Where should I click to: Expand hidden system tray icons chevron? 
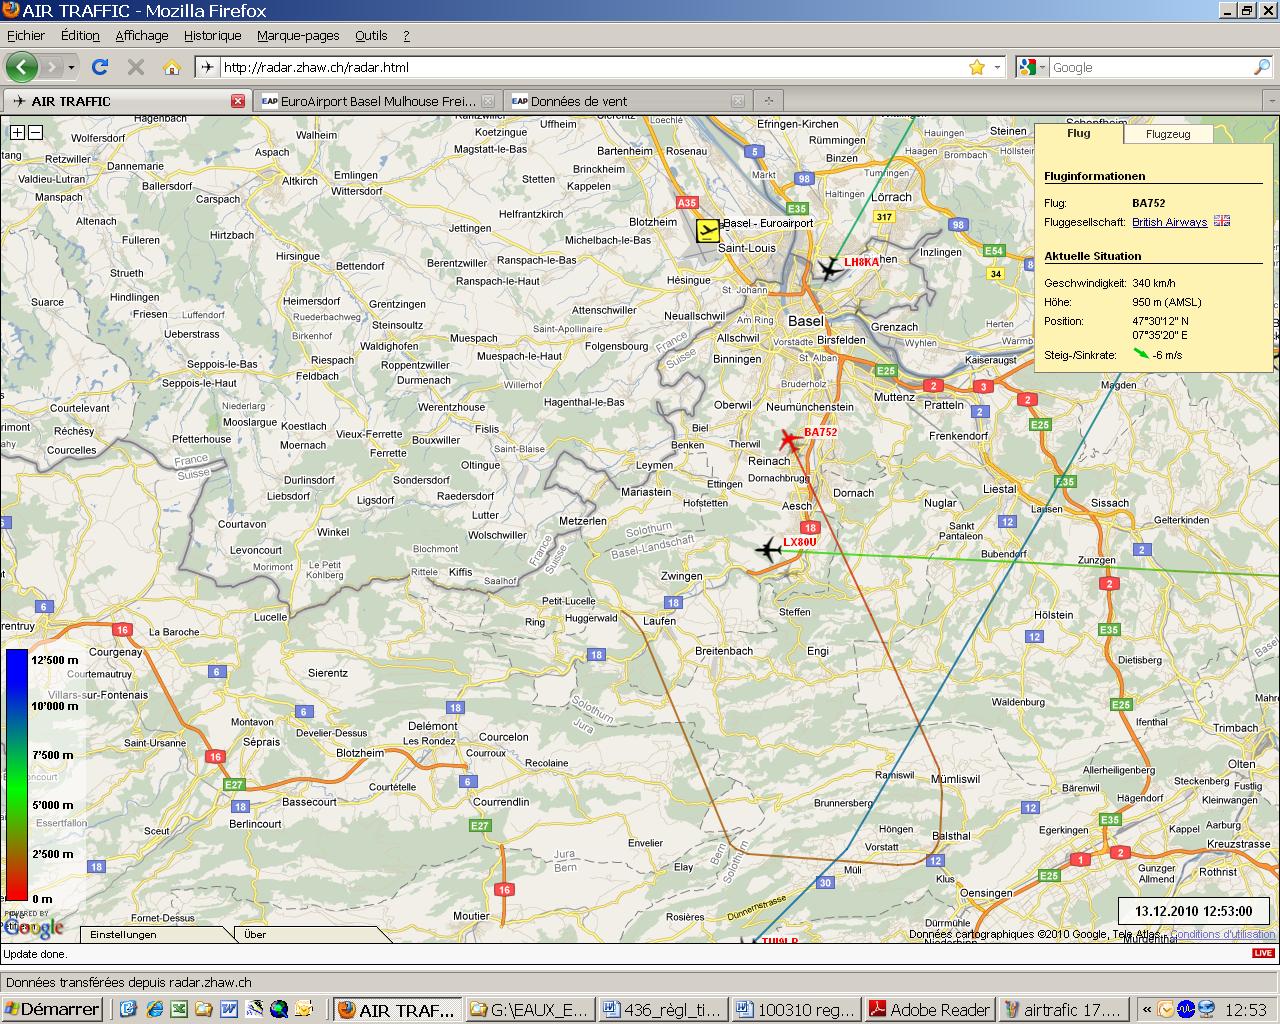click(x=1146, y=1009)
